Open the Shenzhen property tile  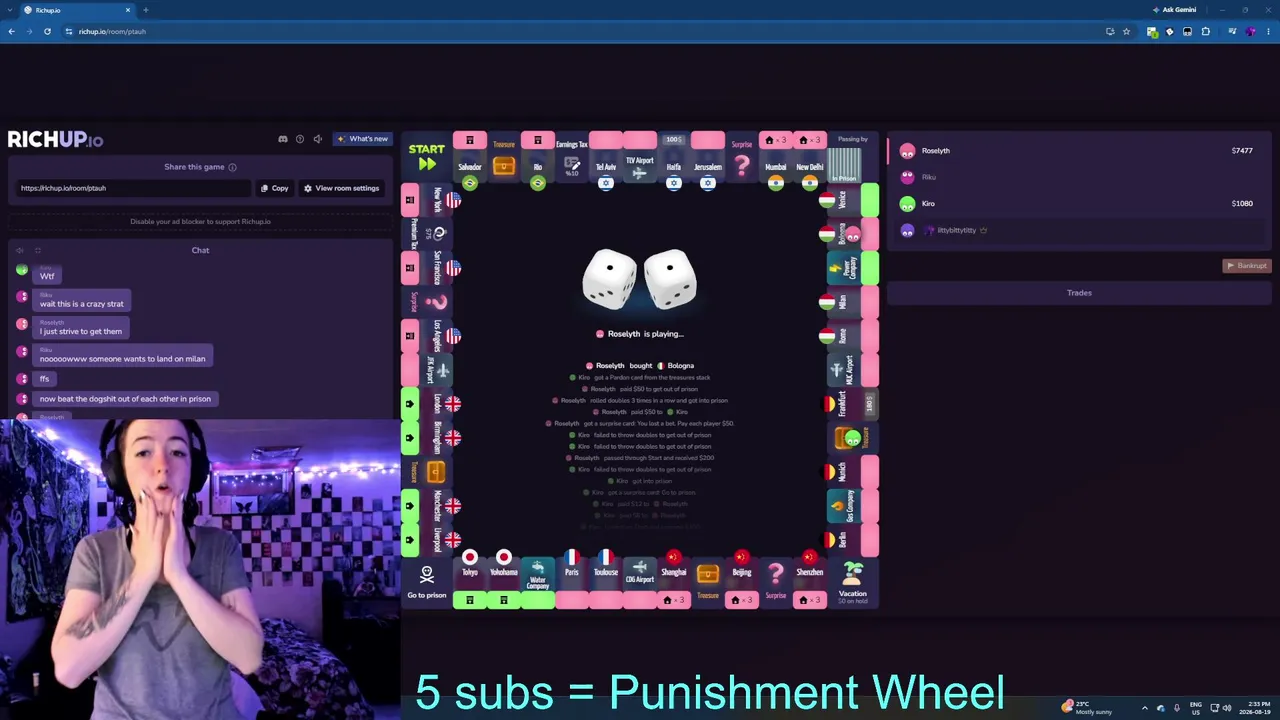click(809, 580)
